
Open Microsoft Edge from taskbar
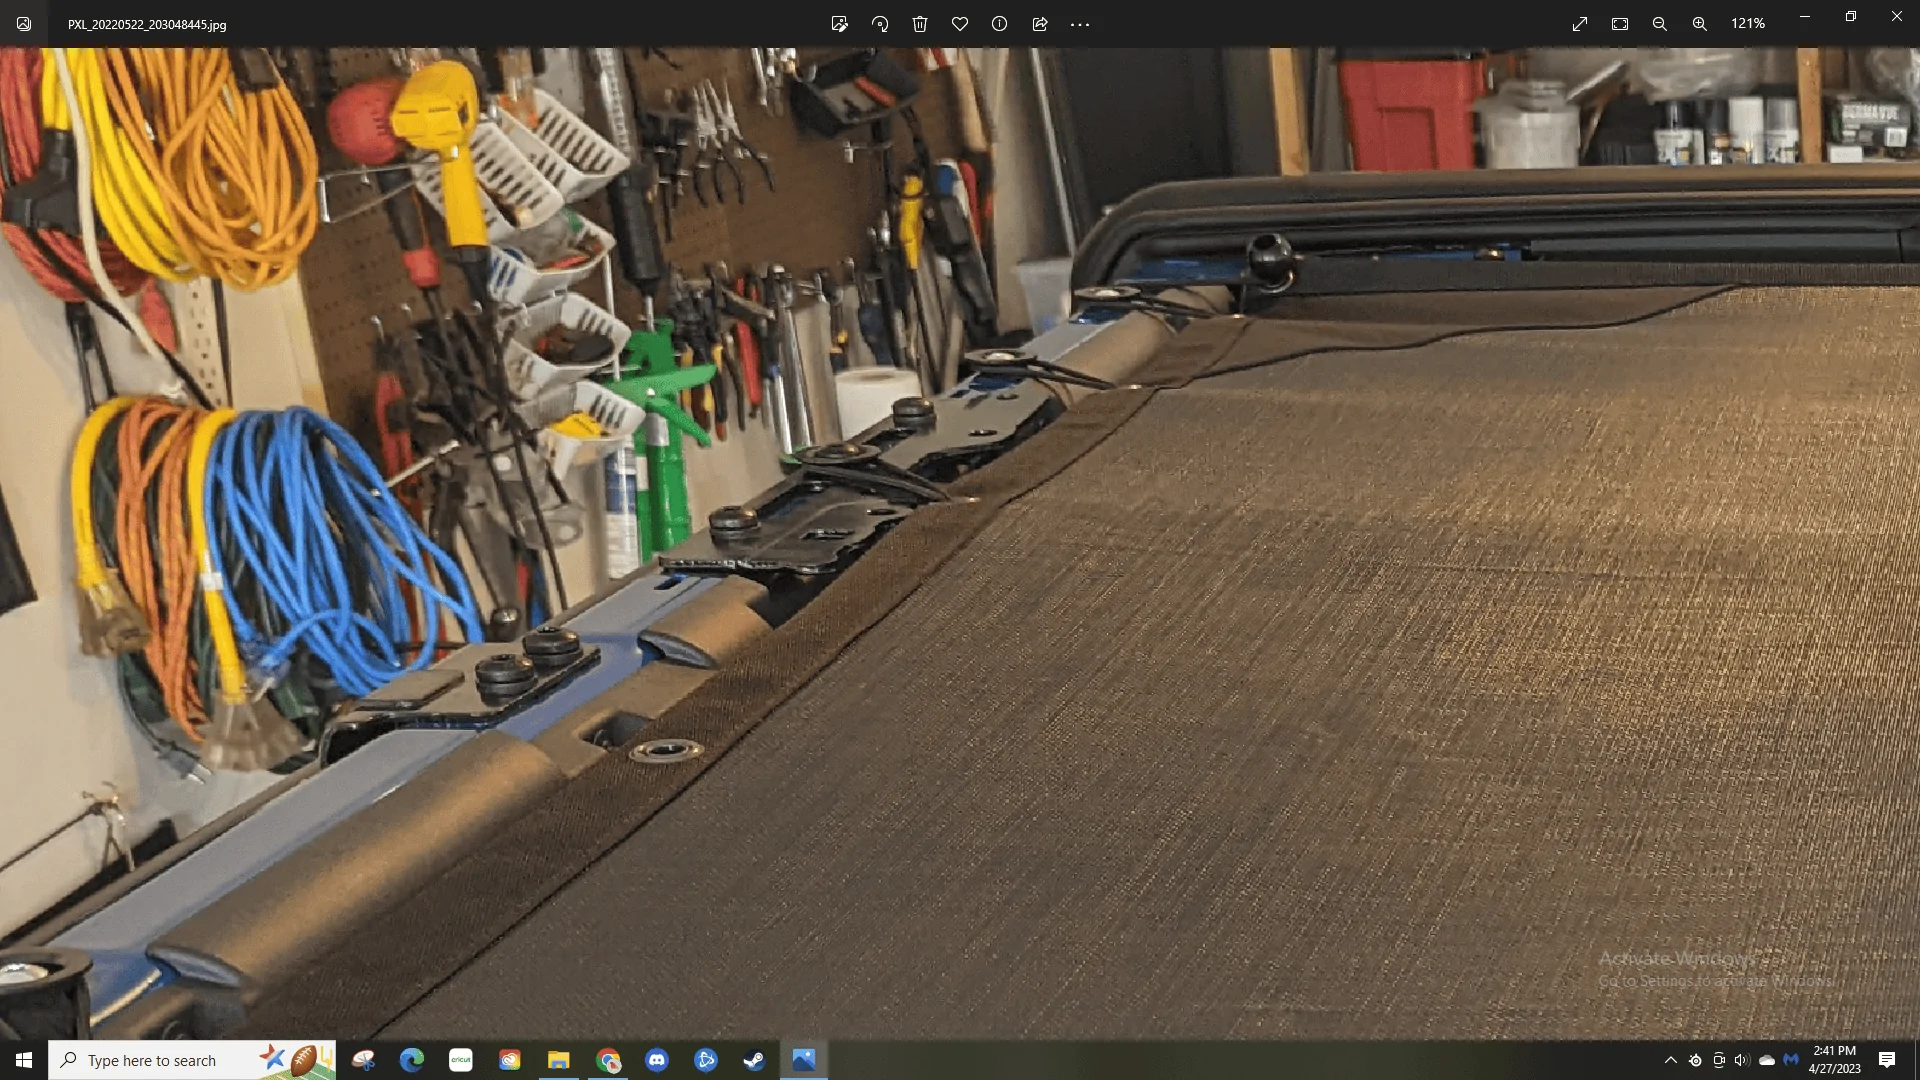pyautogui.click(x=412, y=1060)
